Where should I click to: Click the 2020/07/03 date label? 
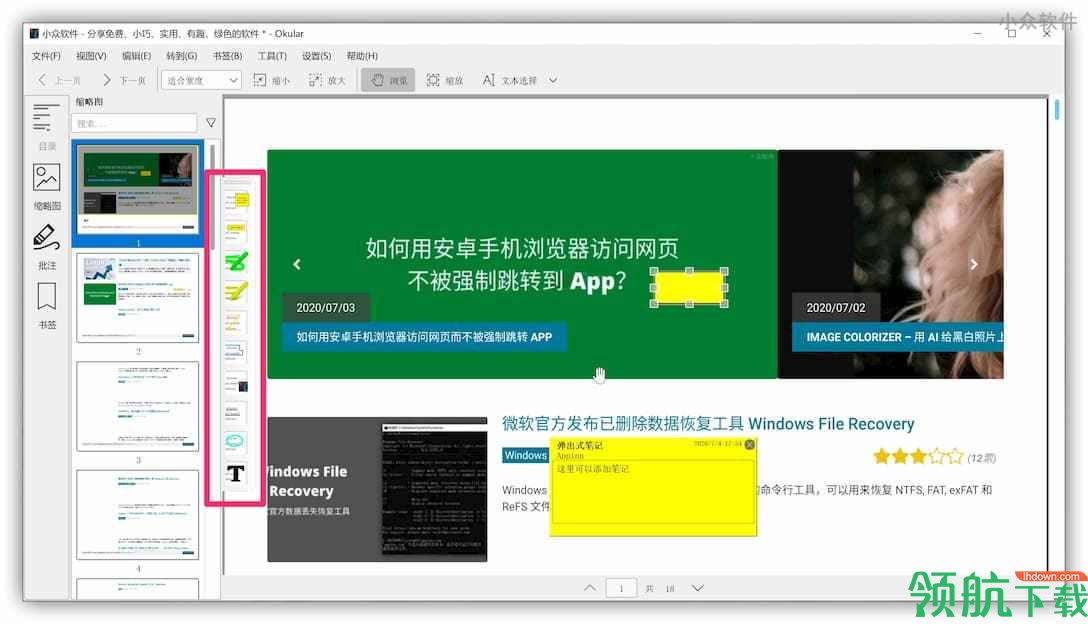point(325,307)
